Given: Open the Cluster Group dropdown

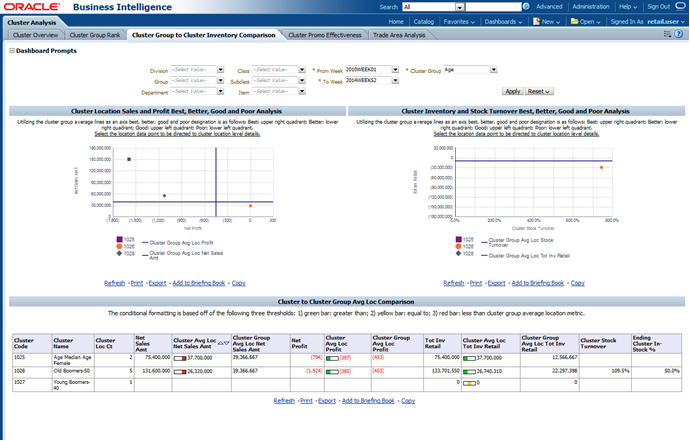Looking at the screenshot, I should (493, 70).
